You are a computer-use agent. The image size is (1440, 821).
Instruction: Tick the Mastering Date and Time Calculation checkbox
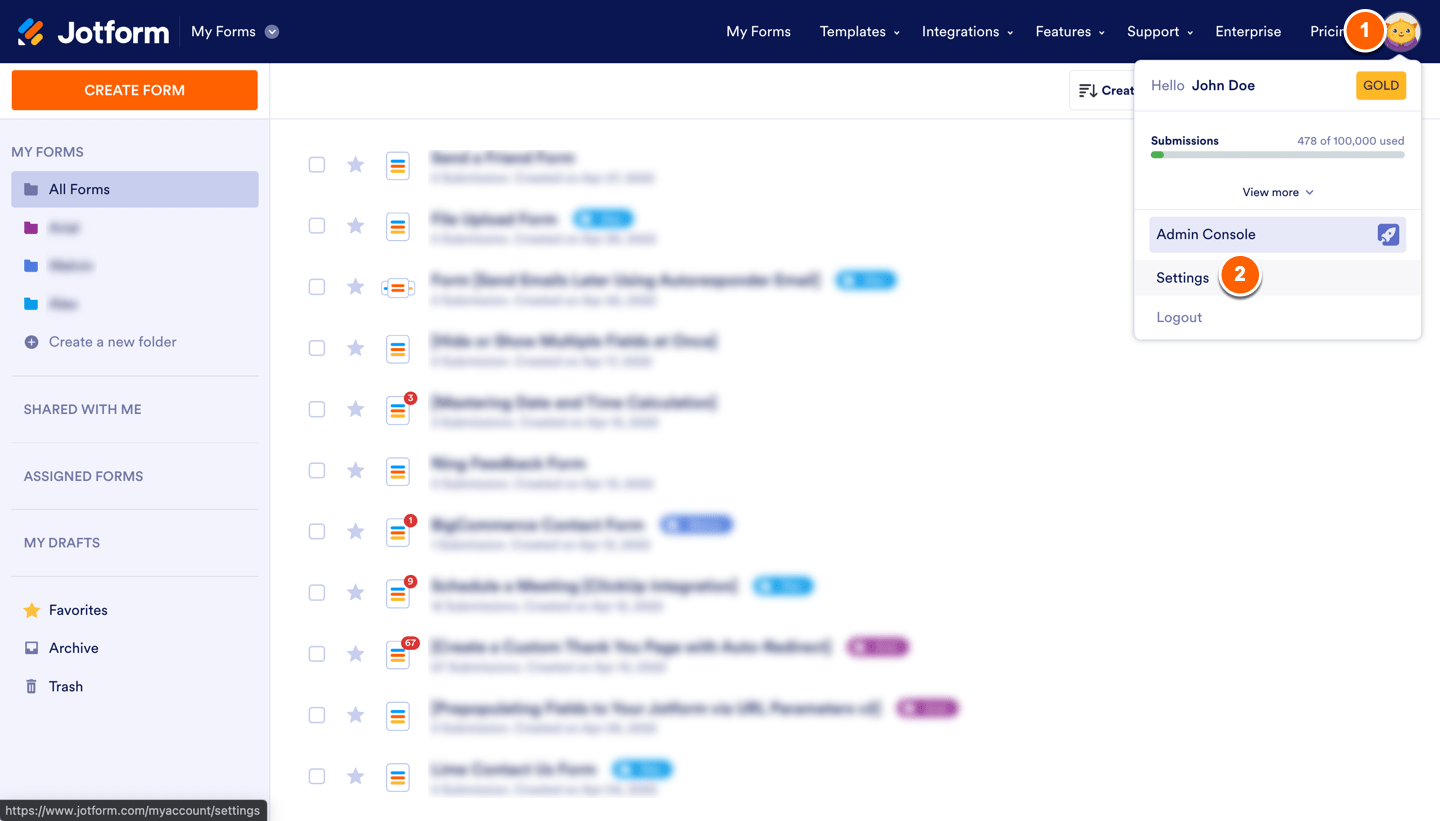(x=317, y=410)
